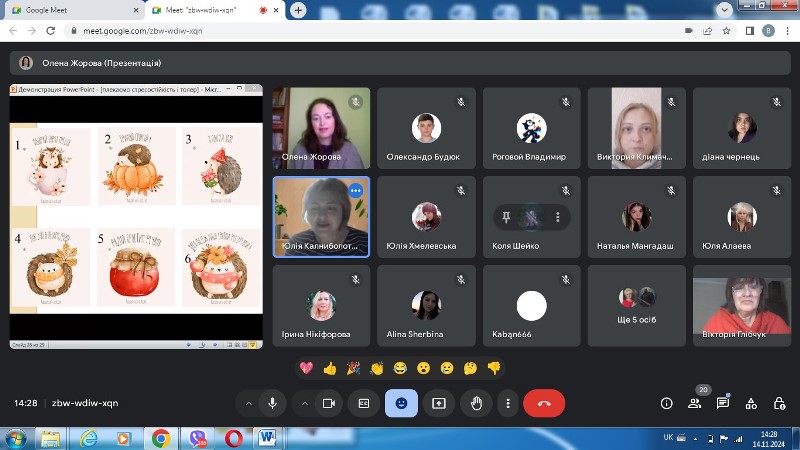This screenshot has width=800, height=450.
Task: Open options on Коля Шейко tile
Action: (x=558, y=217)
